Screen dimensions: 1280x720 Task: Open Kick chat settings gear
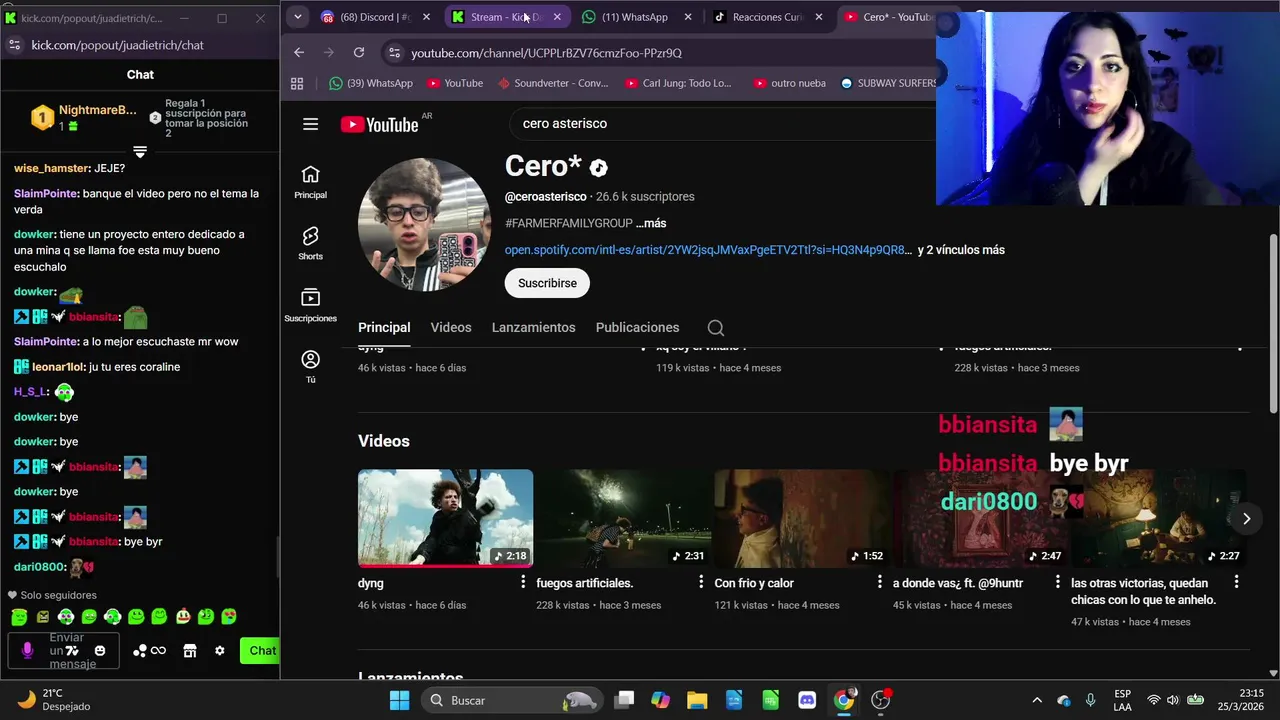coord(220,651)
